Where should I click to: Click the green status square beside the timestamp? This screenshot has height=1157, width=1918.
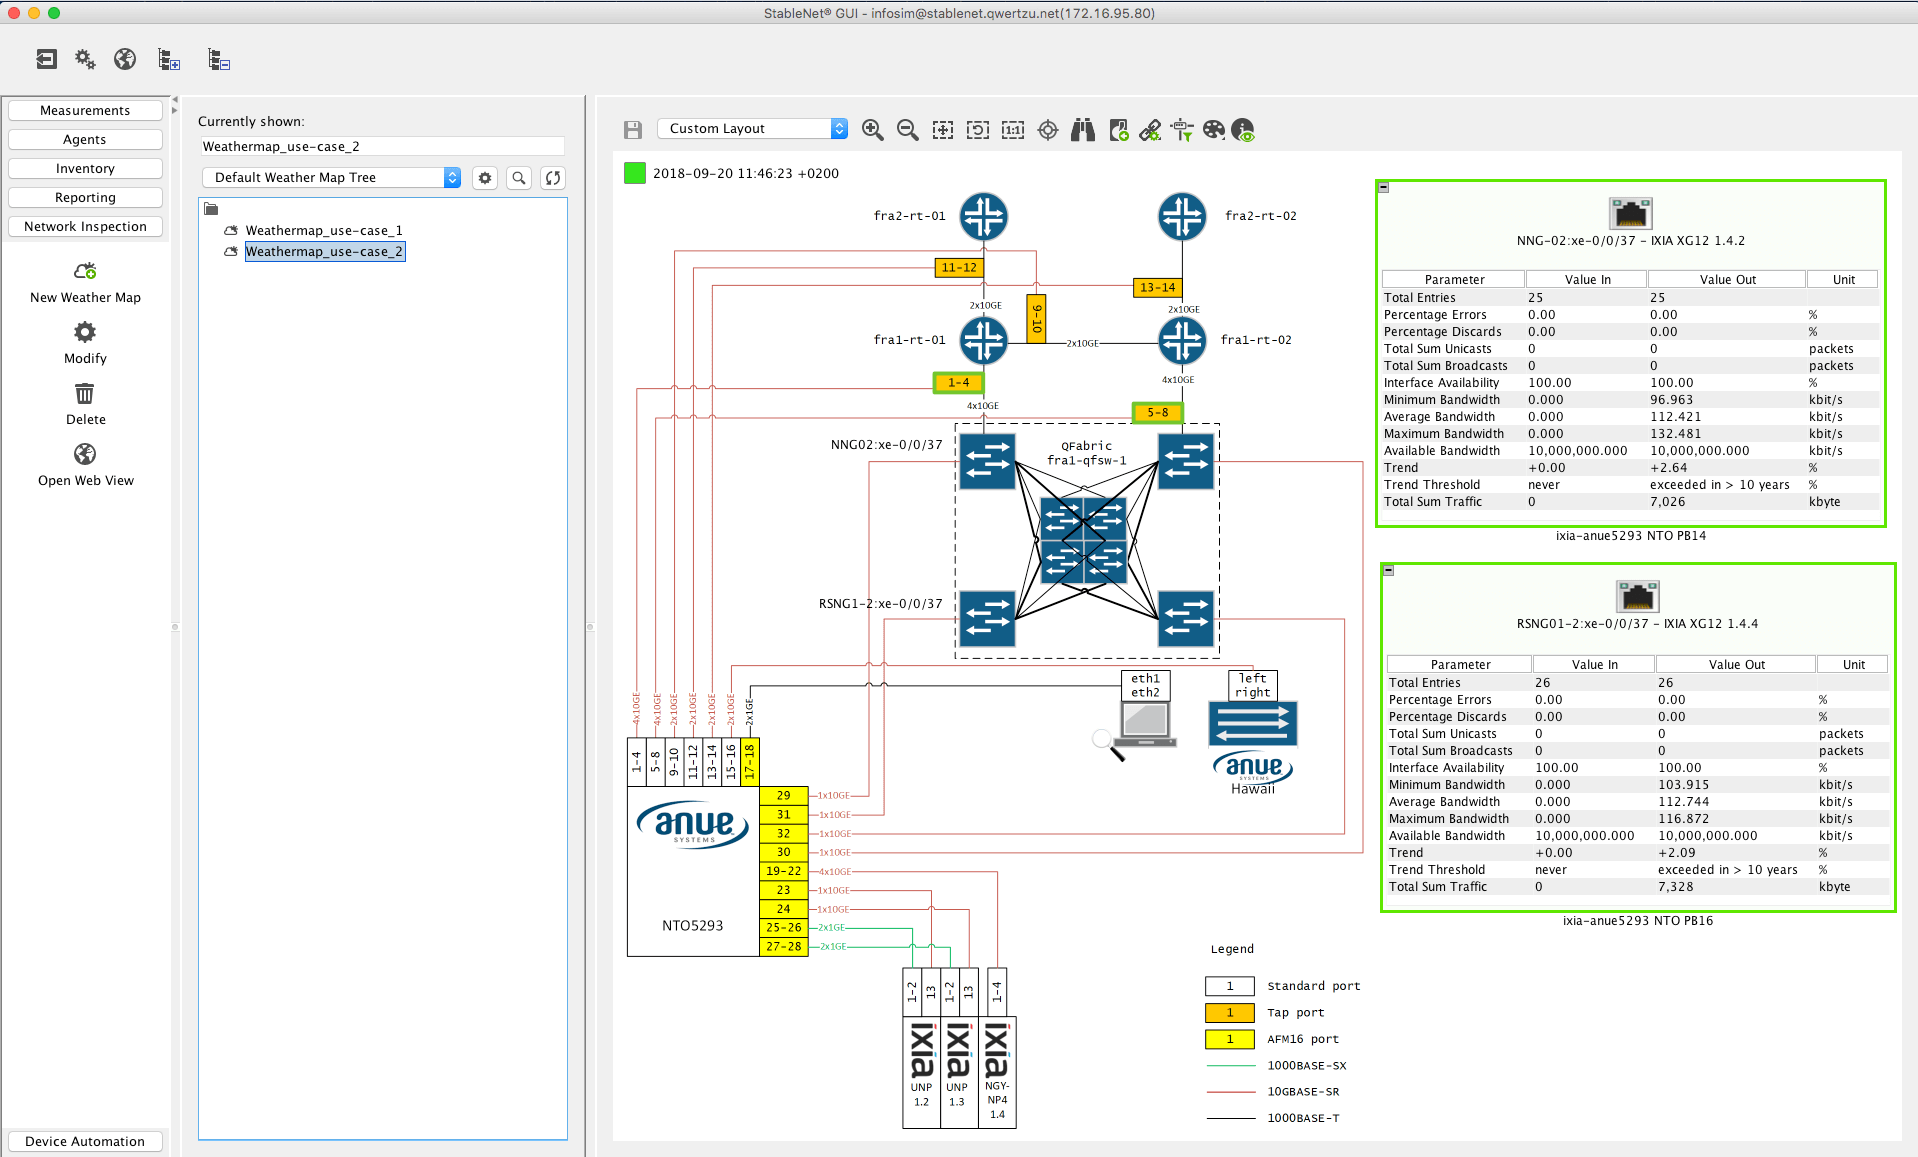tap(634, 173)
